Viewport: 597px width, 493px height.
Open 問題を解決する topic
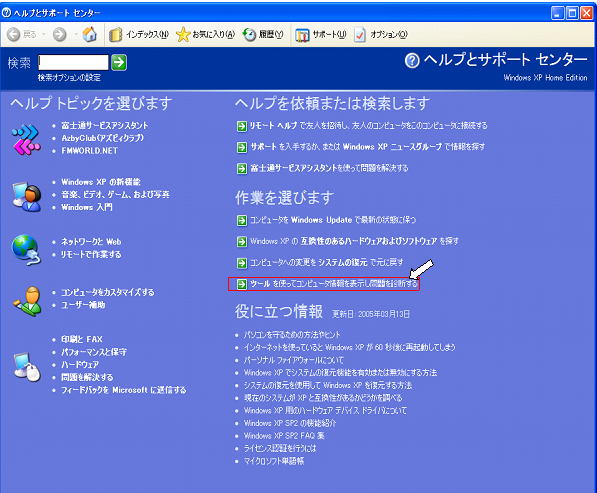click(x=87, y=377)
